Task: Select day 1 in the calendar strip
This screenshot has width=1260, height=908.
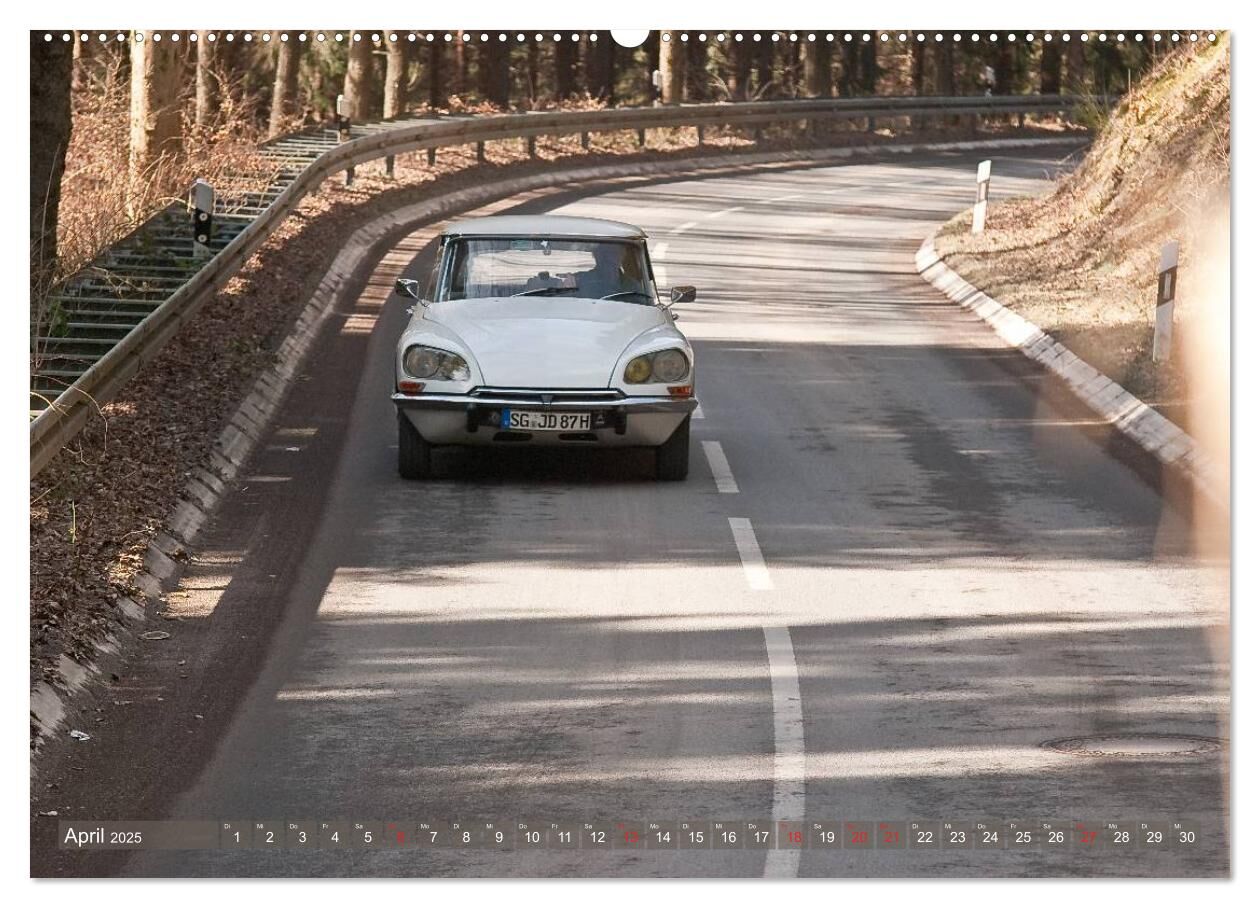Action: tap(236, 836)
